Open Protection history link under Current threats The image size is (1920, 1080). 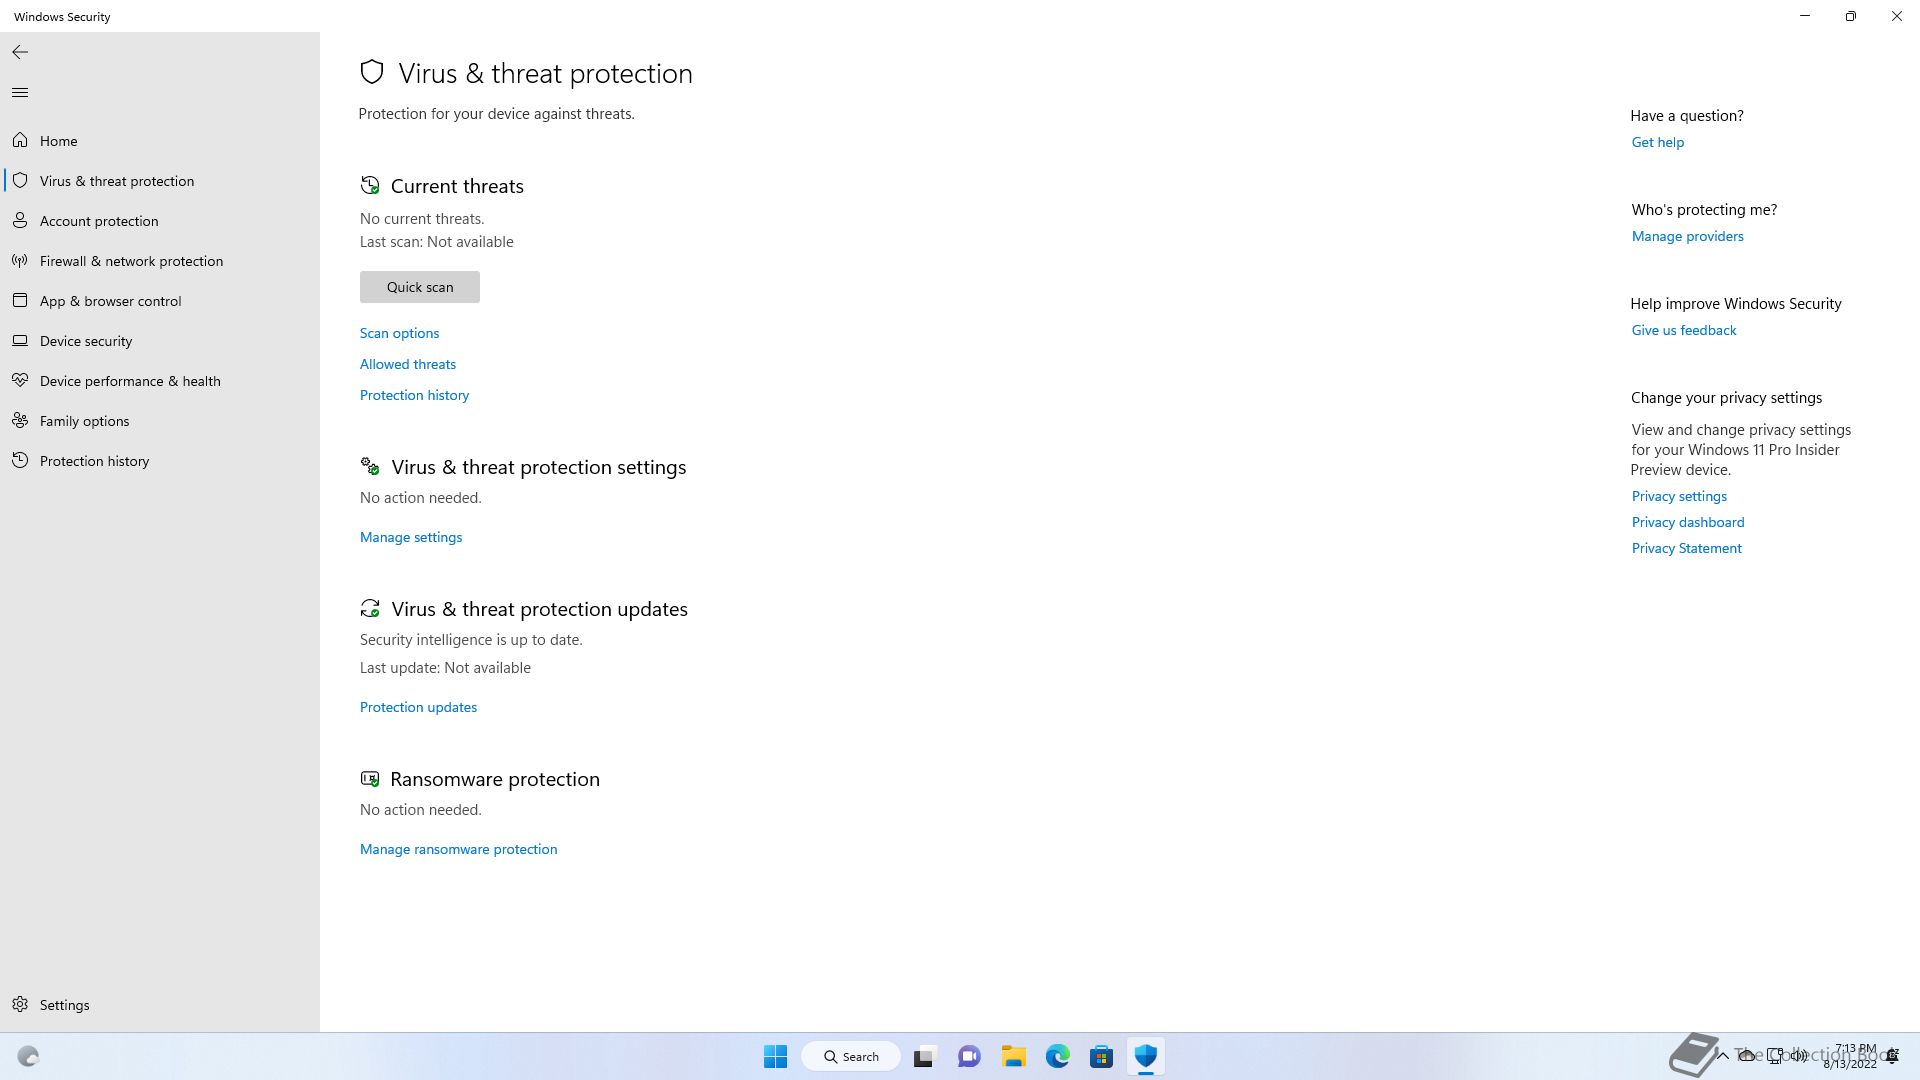[414, 395]
